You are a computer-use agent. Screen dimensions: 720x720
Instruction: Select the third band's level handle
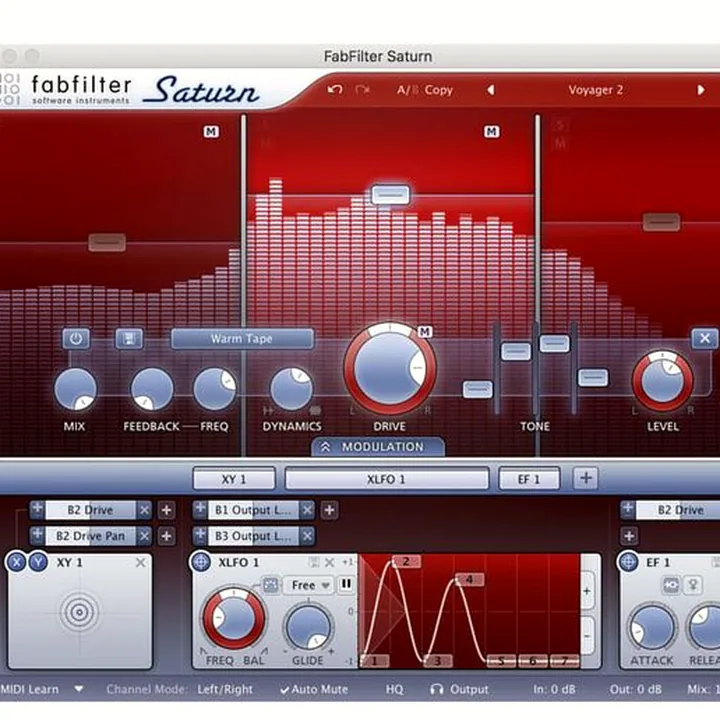click(661, 222)
